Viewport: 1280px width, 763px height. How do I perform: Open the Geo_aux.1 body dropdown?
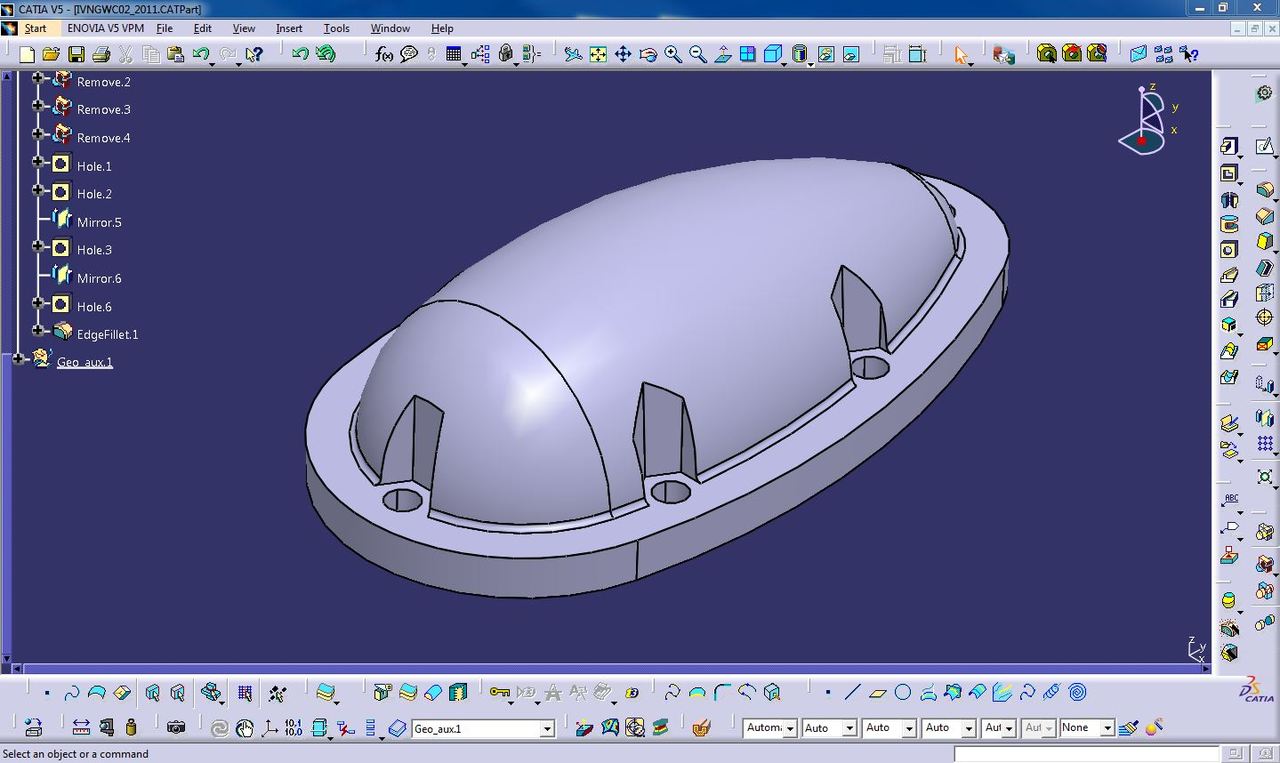[x=547, y=729]
